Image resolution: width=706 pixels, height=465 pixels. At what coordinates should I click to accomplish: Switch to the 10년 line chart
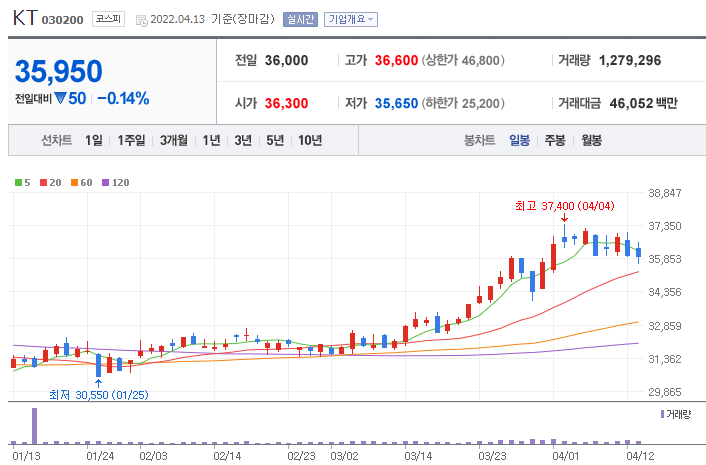pyautogui.click(x=310, y=140)
